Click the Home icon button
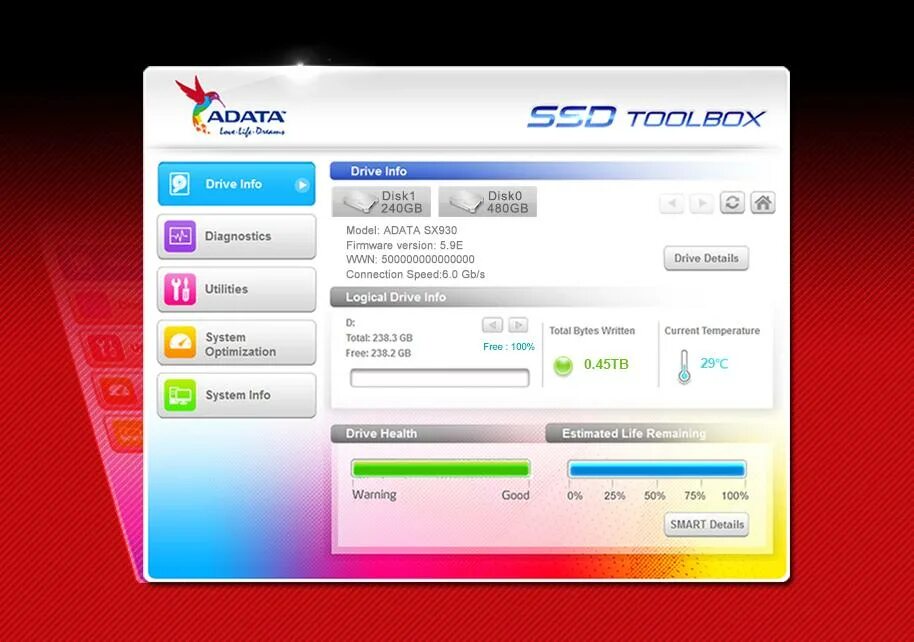 (x=762, y=203)
